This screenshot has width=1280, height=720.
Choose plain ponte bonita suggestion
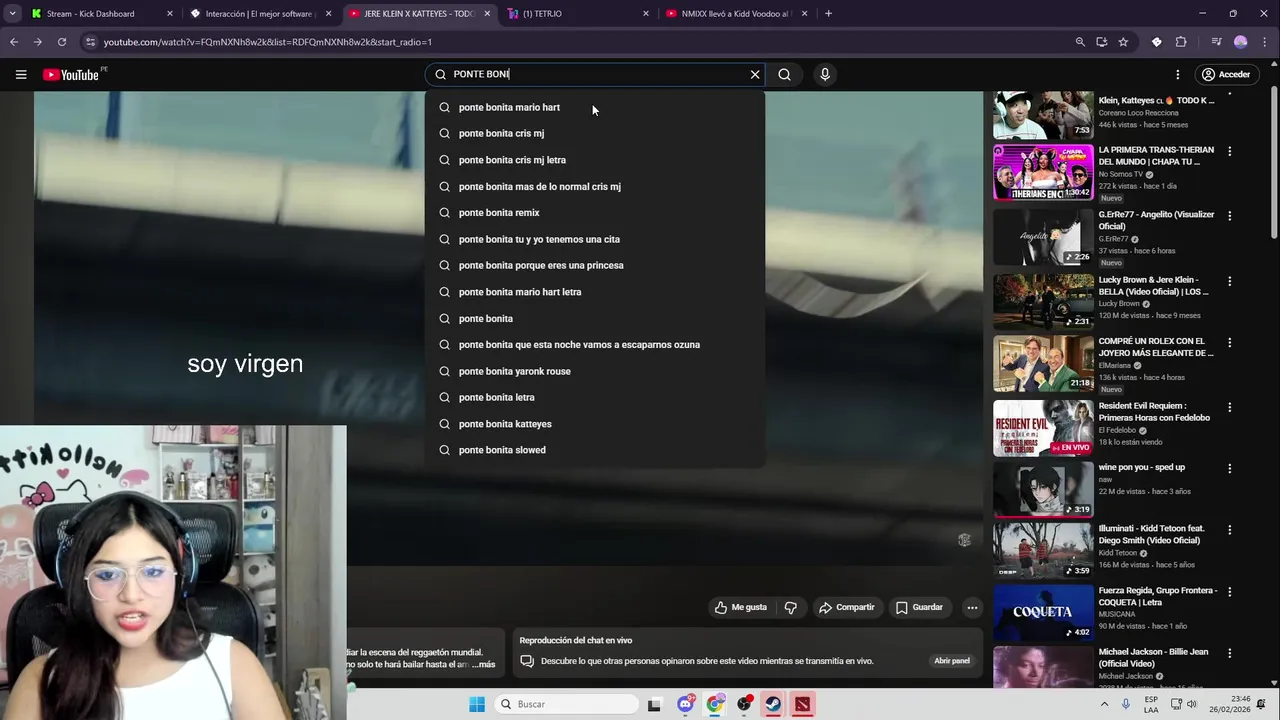pos(595,318)
